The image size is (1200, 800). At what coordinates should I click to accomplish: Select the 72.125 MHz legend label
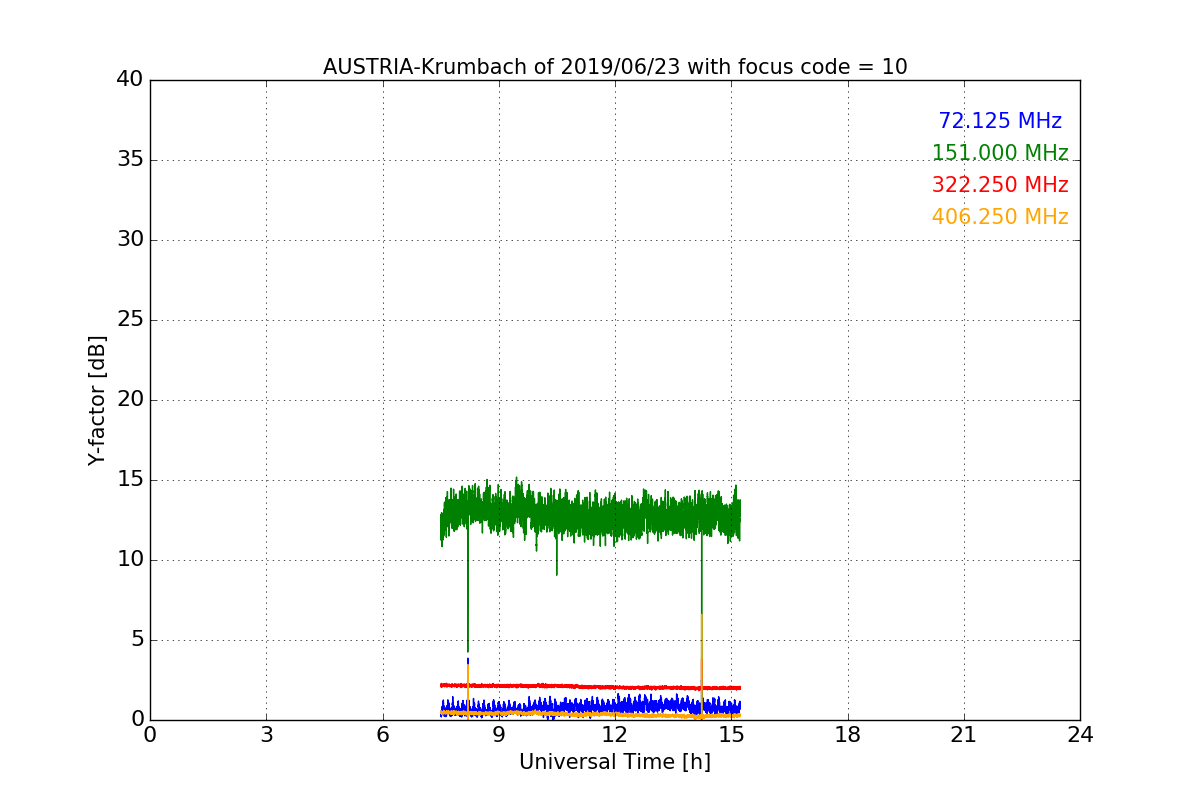[x=1000, y=121]
